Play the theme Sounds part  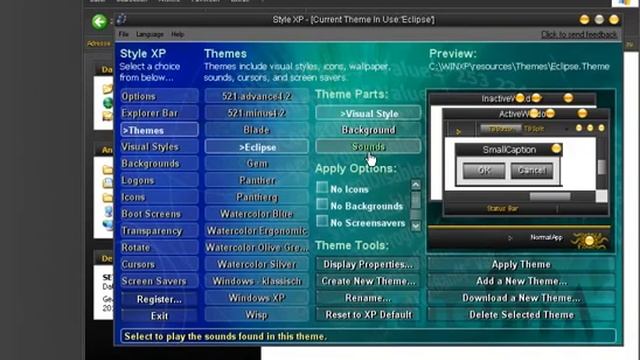click(368, 147)
